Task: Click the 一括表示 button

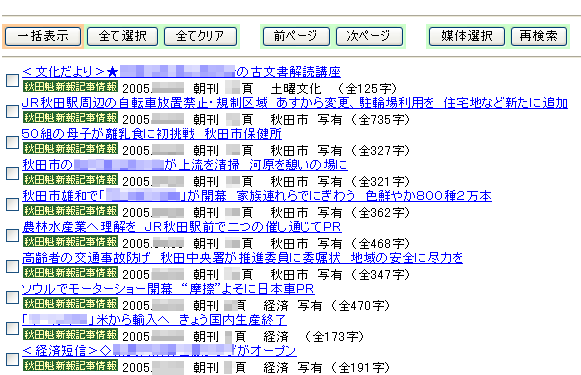Action: click(43, 36)
